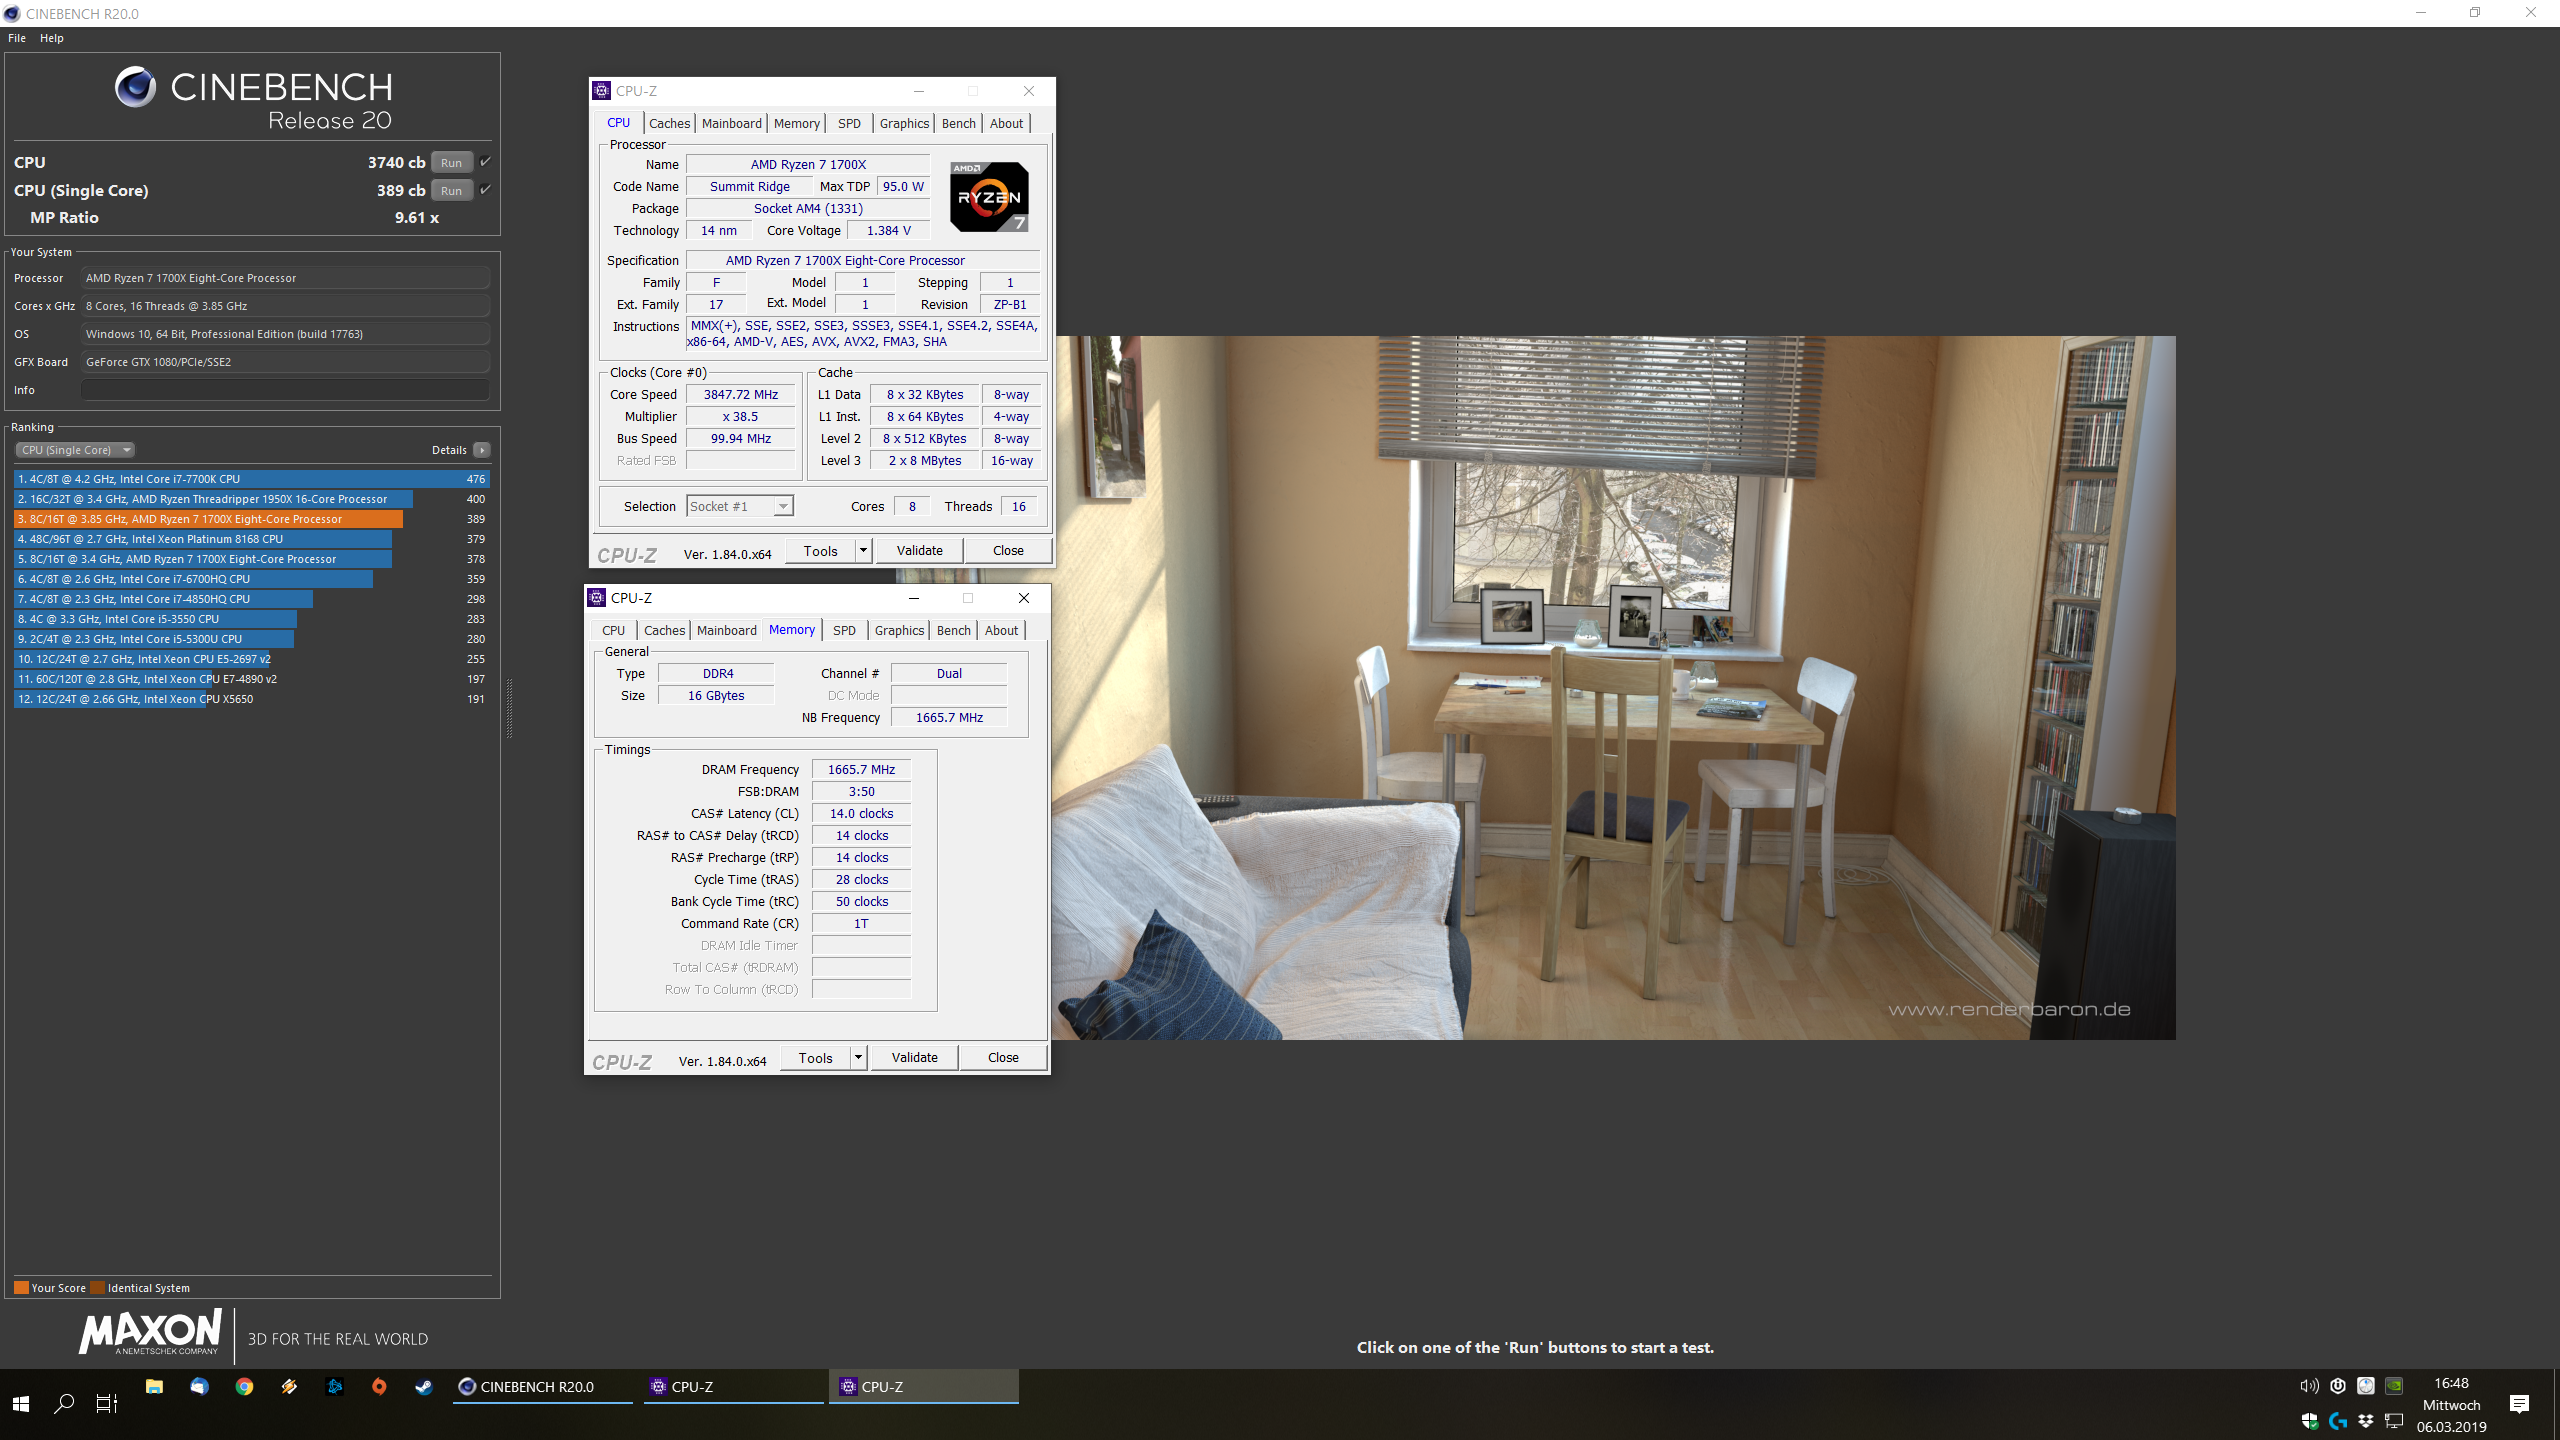Click Identical System legend swatch
Image resolution: width=2560 pixels, height=1440 pixels.
pos(97,1287)
